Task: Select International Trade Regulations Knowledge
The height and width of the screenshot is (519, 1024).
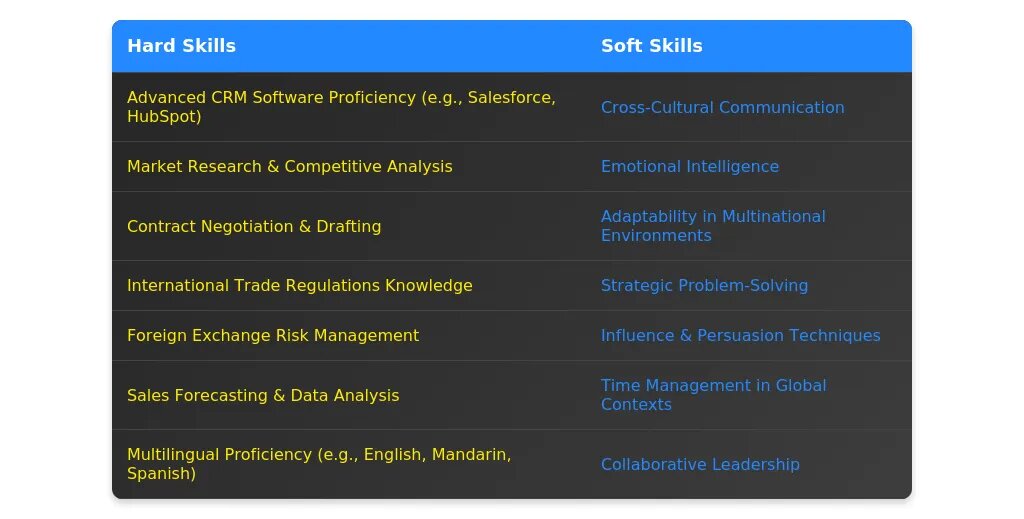Action: (300, 285)
